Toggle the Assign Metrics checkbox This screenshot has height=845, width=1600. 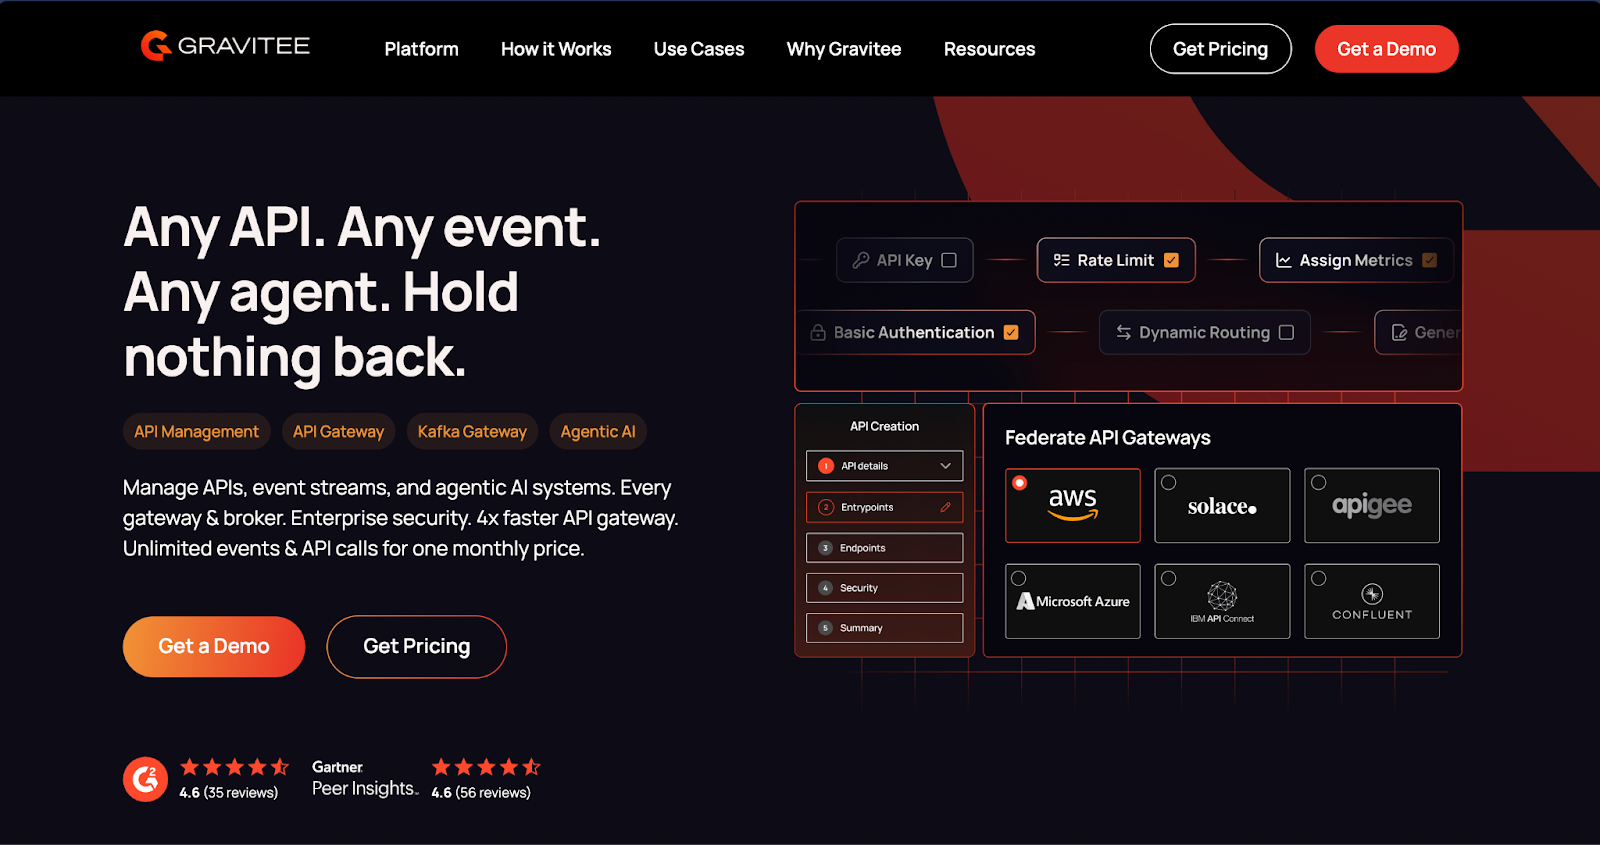pos(1429,260)
